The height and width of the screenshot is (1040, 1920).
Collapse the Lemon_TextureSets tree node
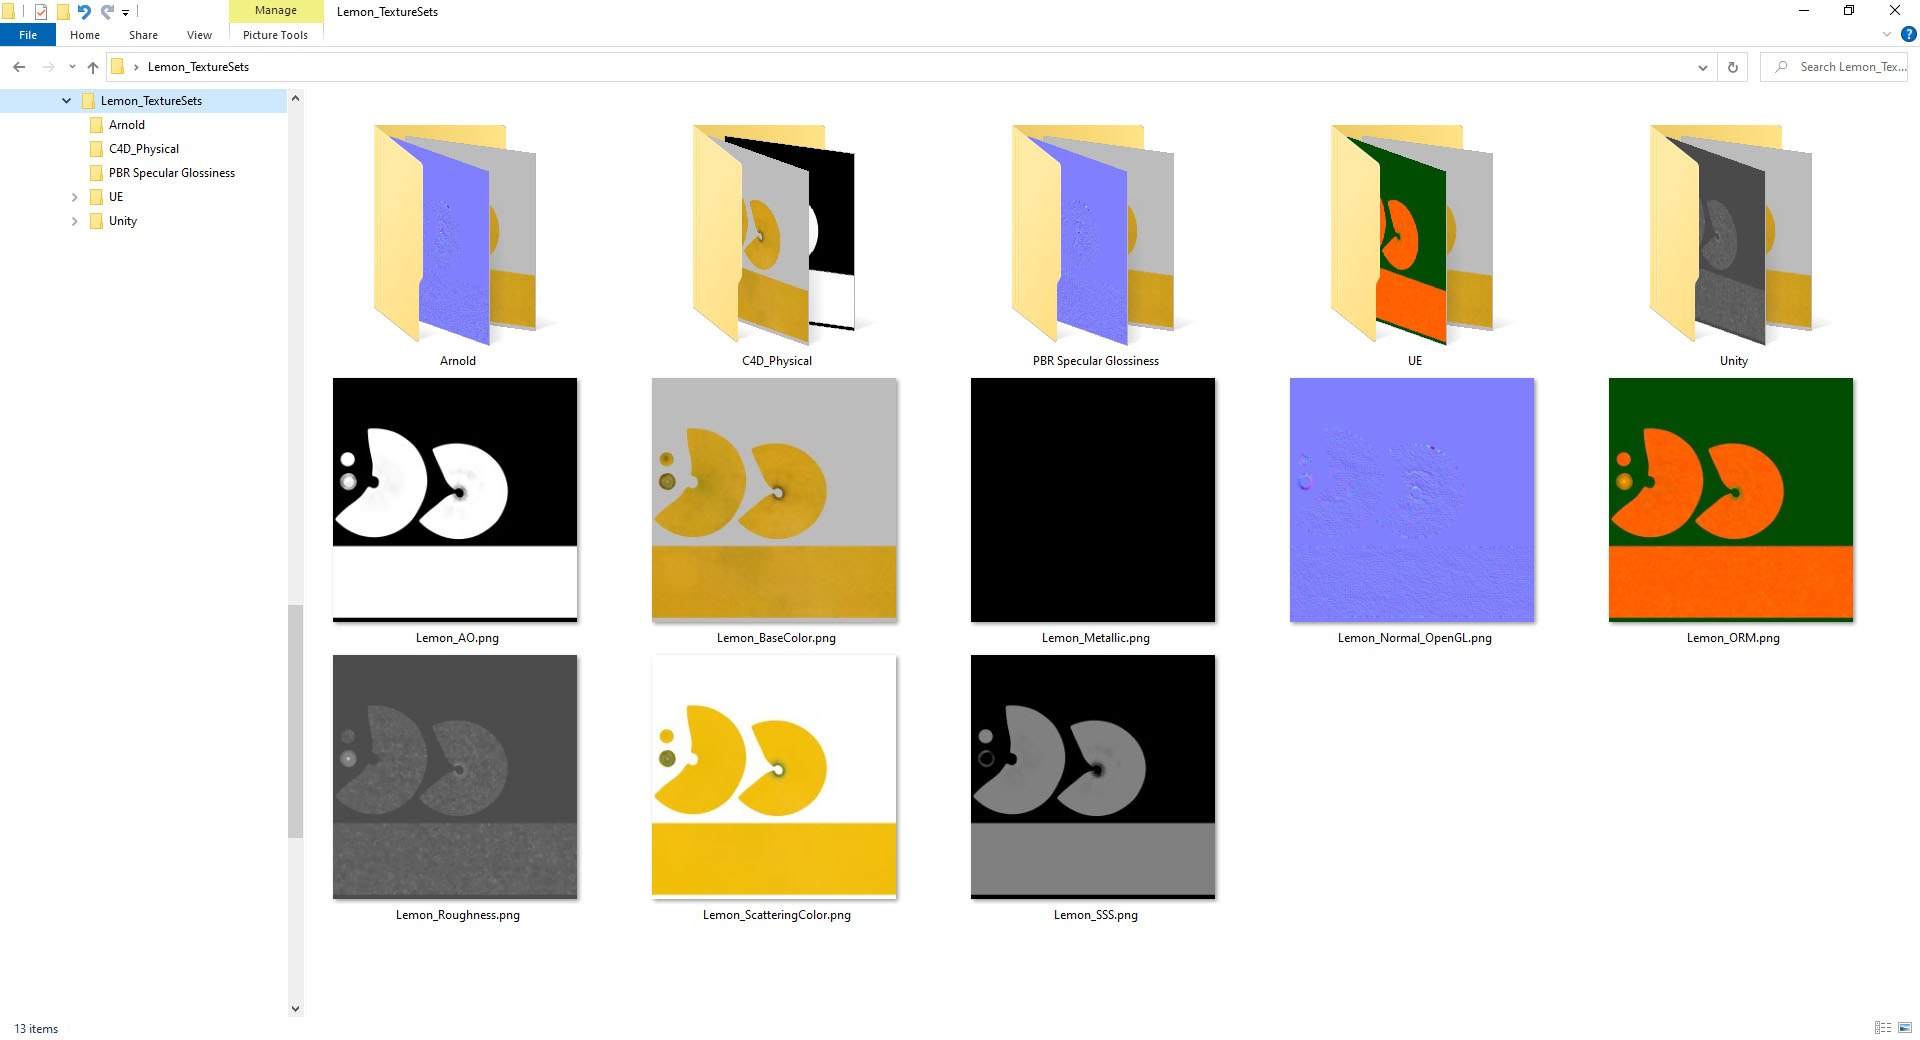66,101
